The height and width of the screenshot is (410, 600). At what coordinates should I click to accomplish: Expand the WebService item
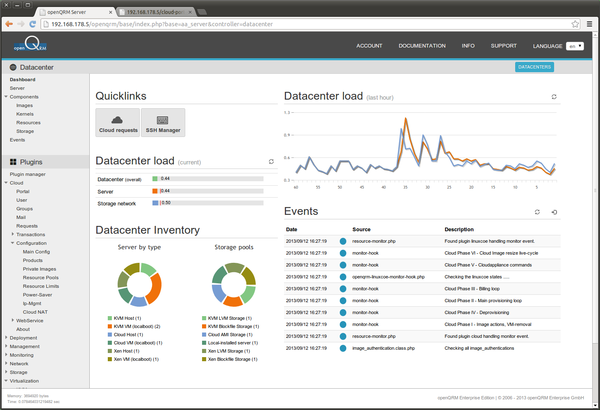click(13, 320)
